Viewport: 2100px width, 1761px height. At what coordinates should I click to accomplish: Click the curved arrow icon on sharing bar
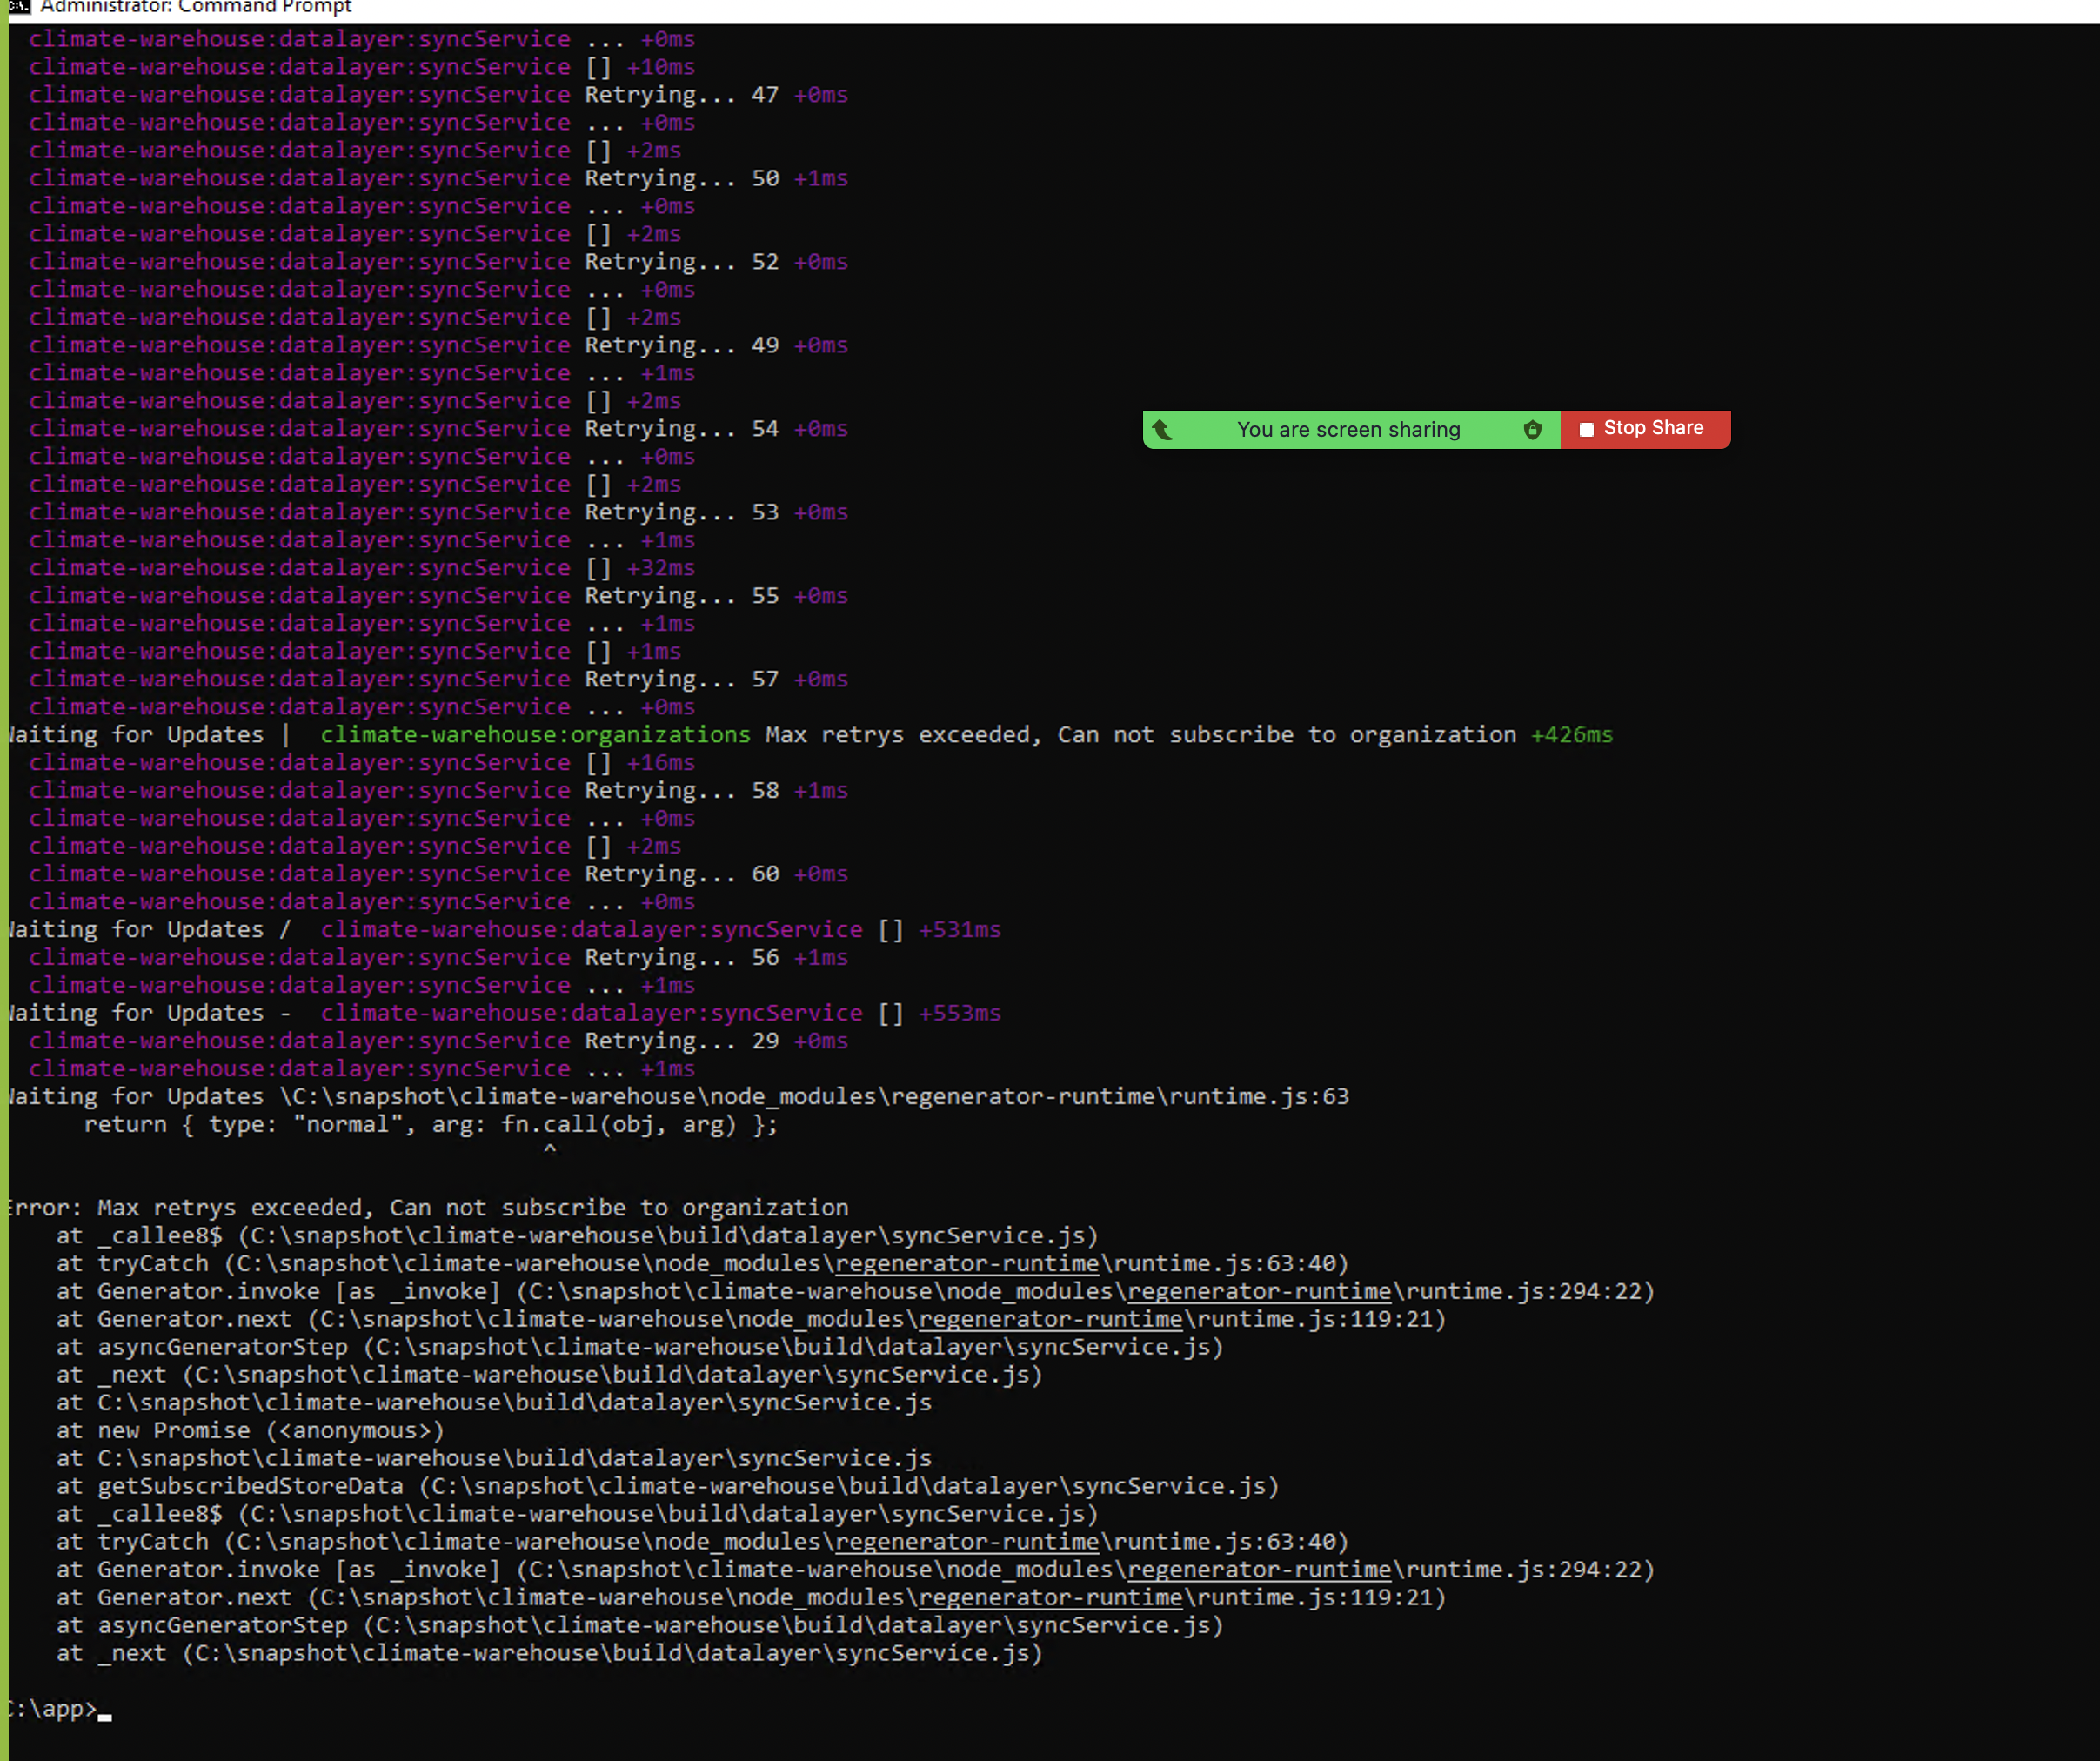coord(1162,430)
